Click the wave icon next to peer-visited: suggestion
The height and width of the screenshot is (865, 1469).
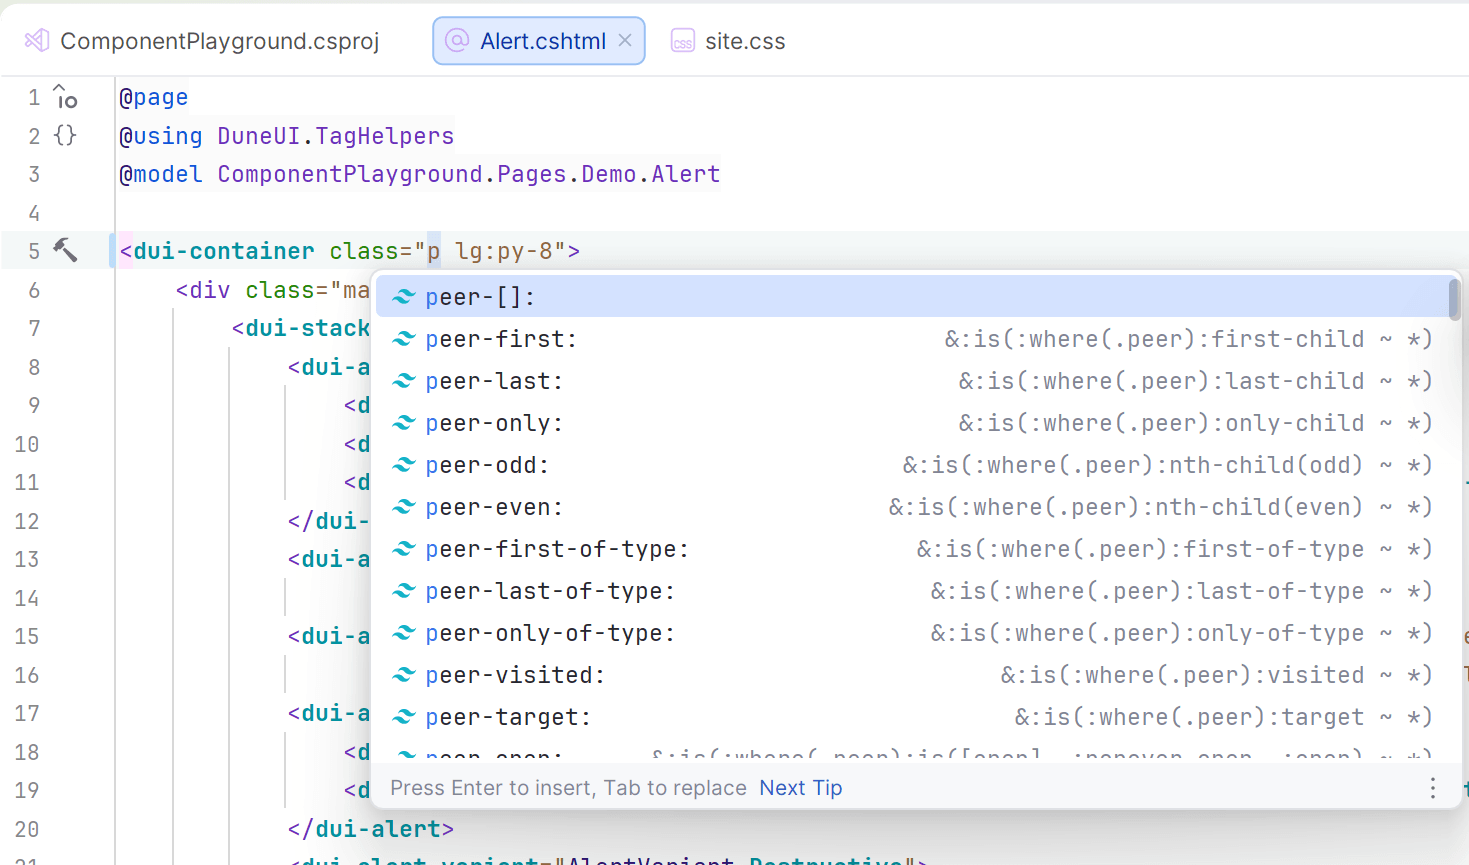tap(403, 674)
